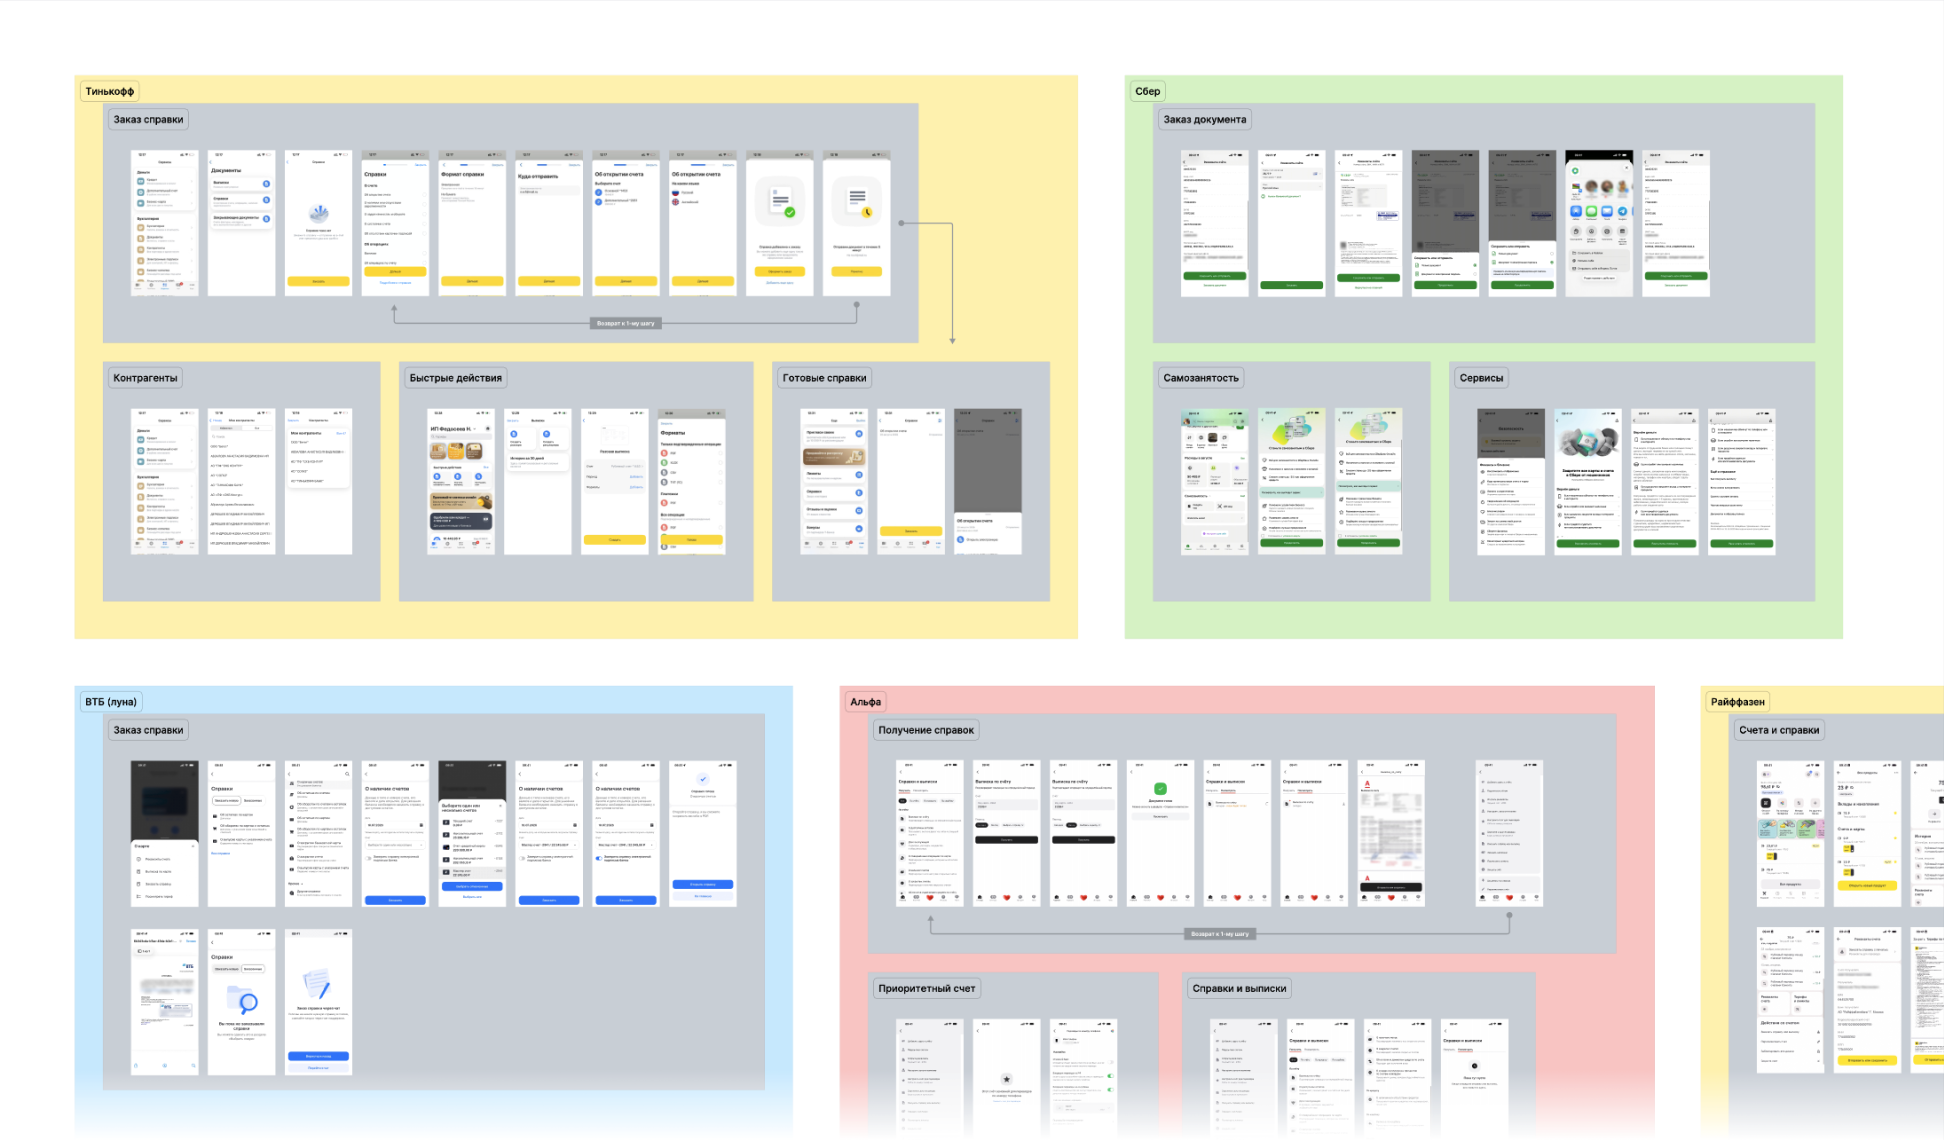Click the Сервисы group label

point(1481,378)
